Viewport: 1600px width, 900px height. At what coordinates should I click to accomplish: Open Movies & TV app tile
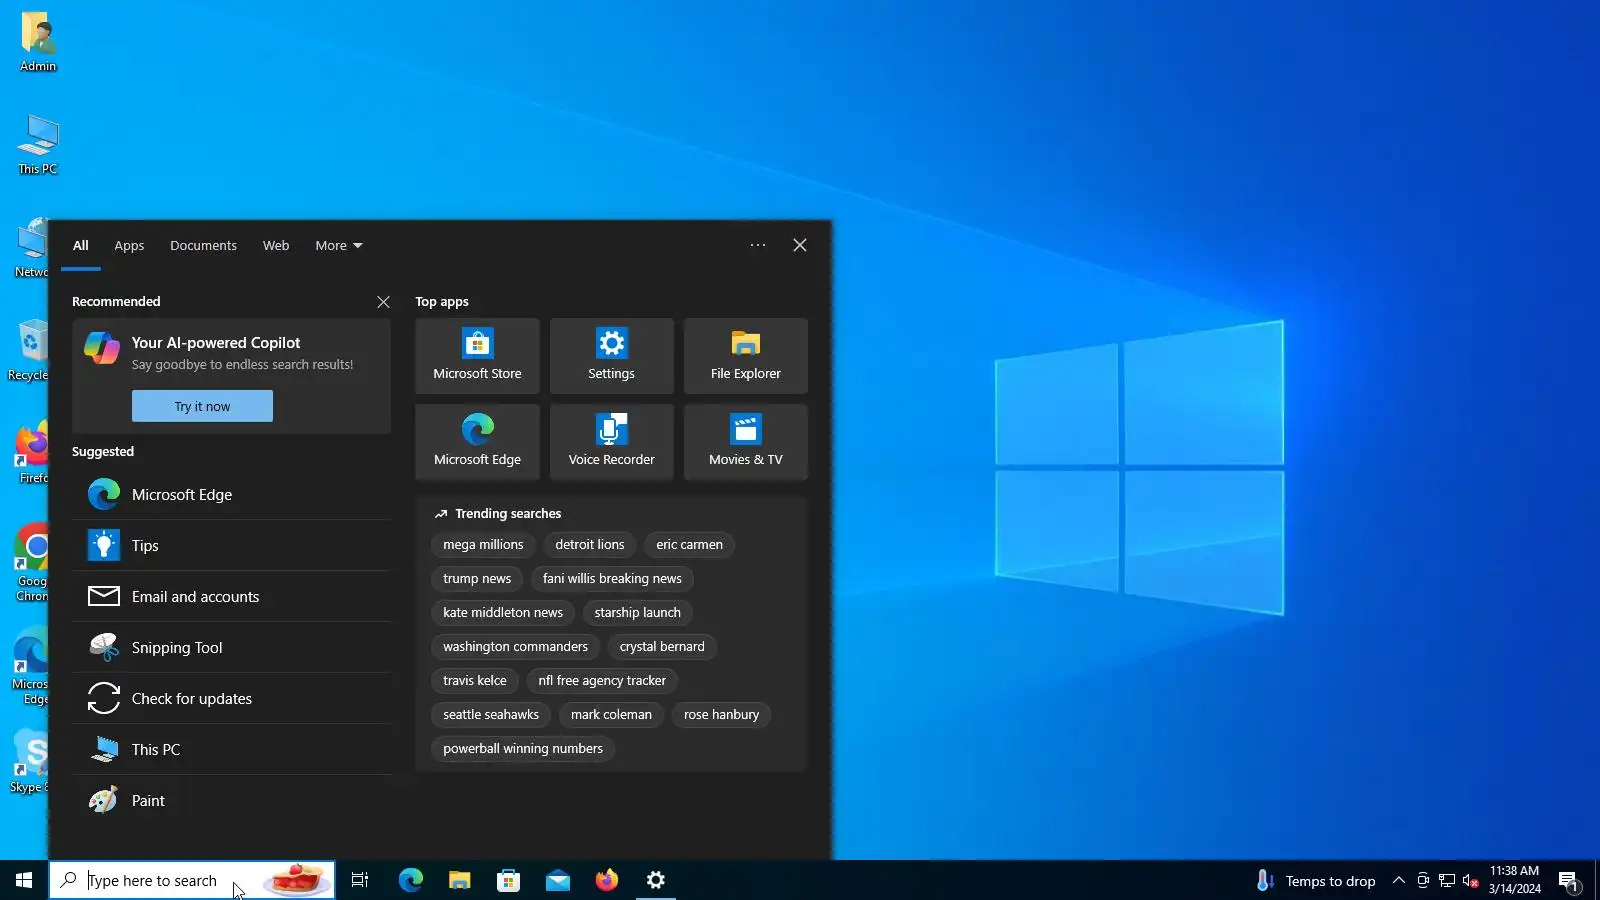[745, 442]
